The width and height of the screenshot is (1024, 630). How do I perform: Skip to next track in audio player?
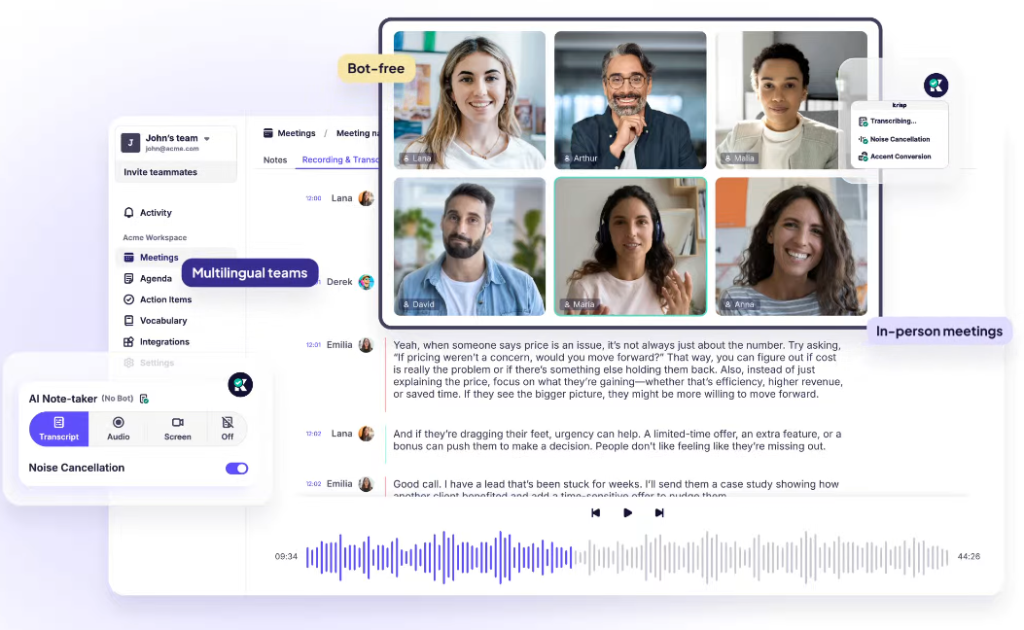(659, 513)
